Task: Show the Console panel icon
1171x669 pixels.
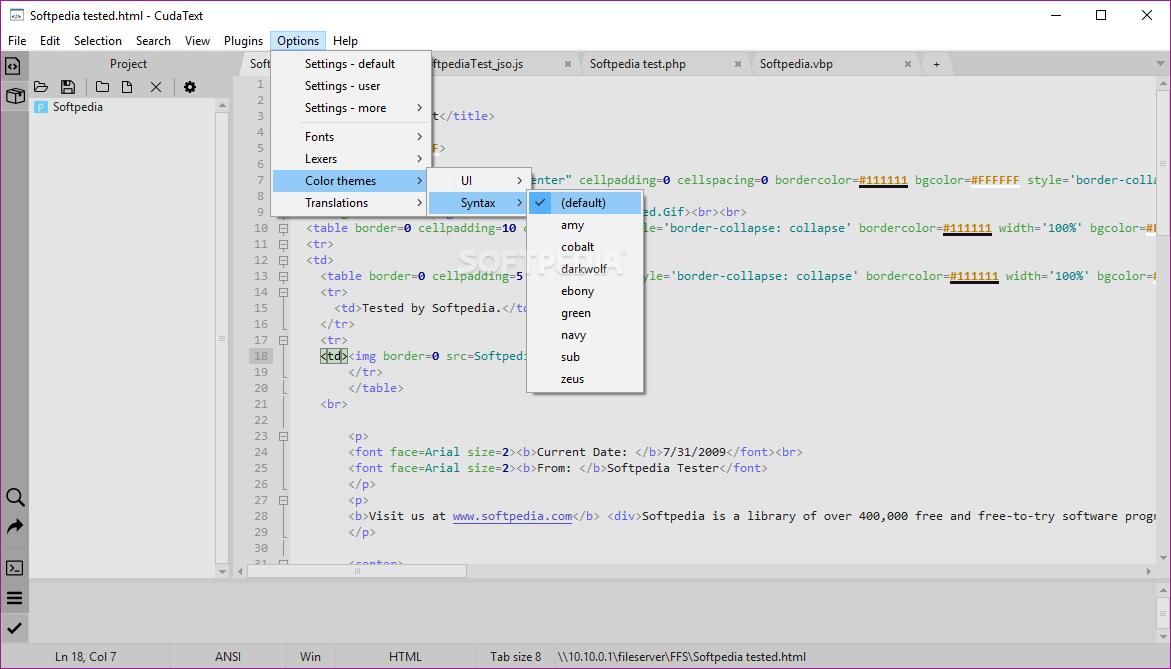Action: click(14, 568)
